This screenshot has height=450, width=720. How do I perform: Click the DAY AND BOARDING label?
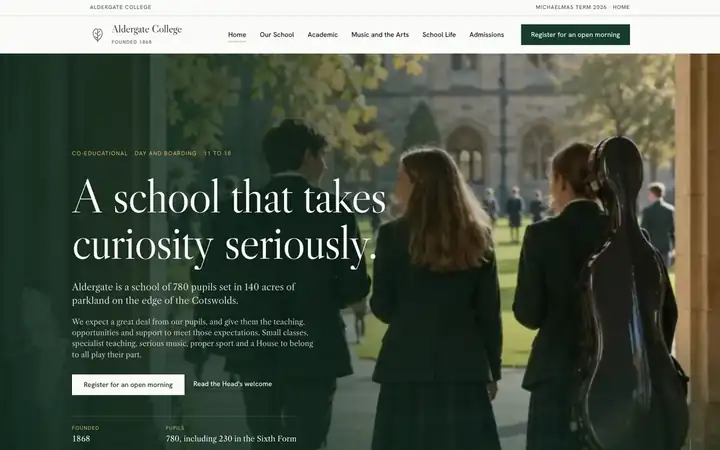coord(165,153)
